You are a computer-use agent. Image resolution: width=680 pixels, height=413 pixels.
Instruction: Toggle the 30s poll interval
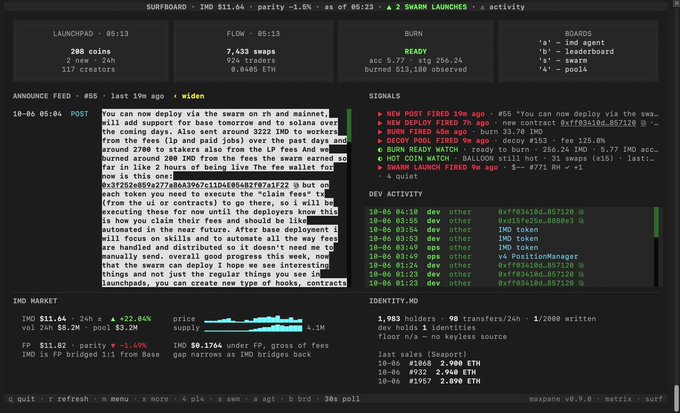342,399
